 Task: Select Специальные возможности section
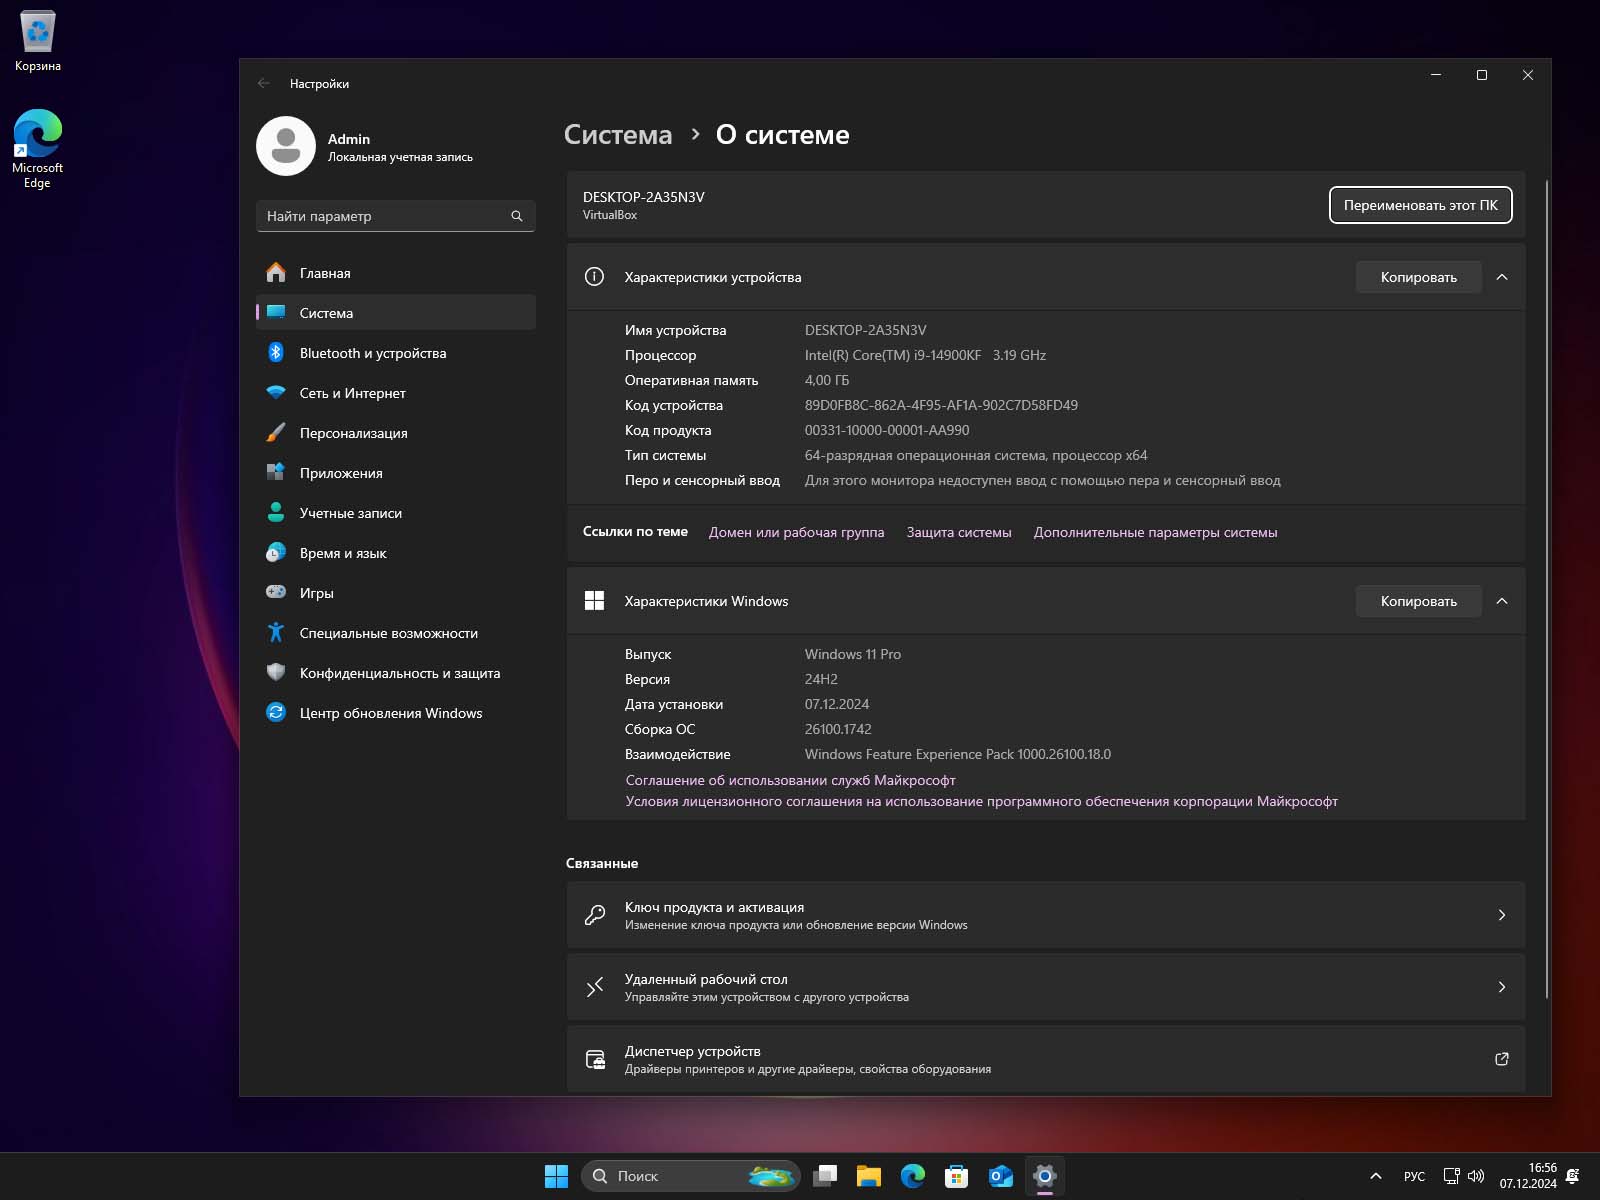tap(388, 633)
